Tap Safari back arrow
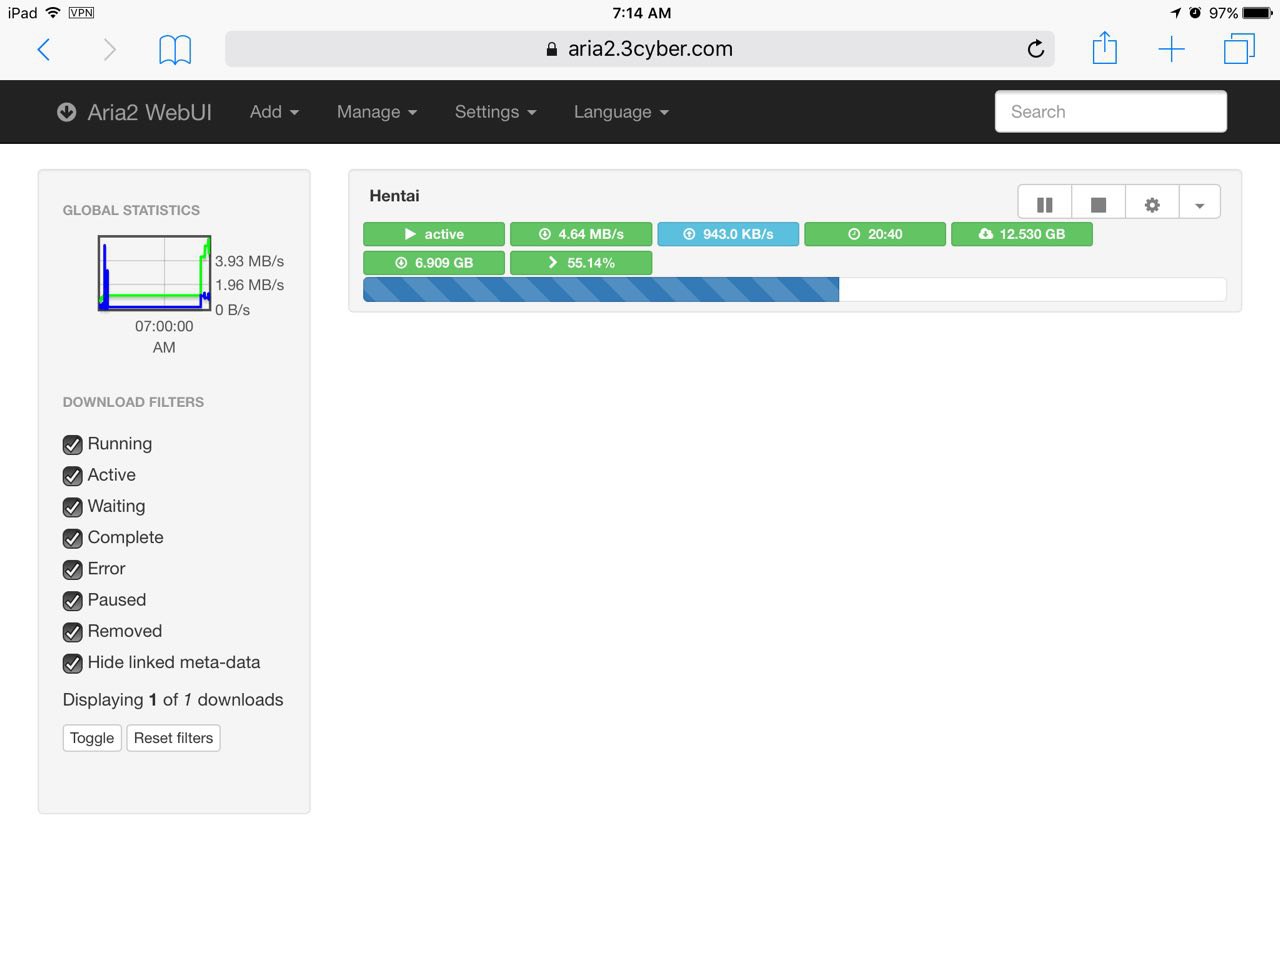The height and width of the screenshot is (960, 1280). (x=44, y=49)
